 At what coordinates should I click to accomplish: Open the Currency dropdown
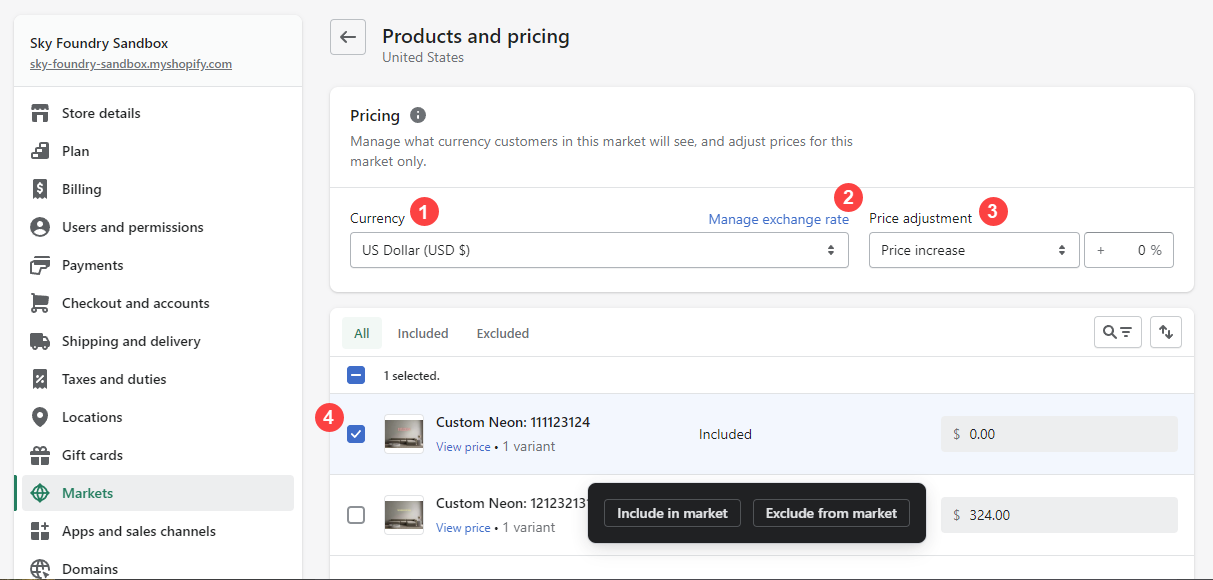point(599,250)
